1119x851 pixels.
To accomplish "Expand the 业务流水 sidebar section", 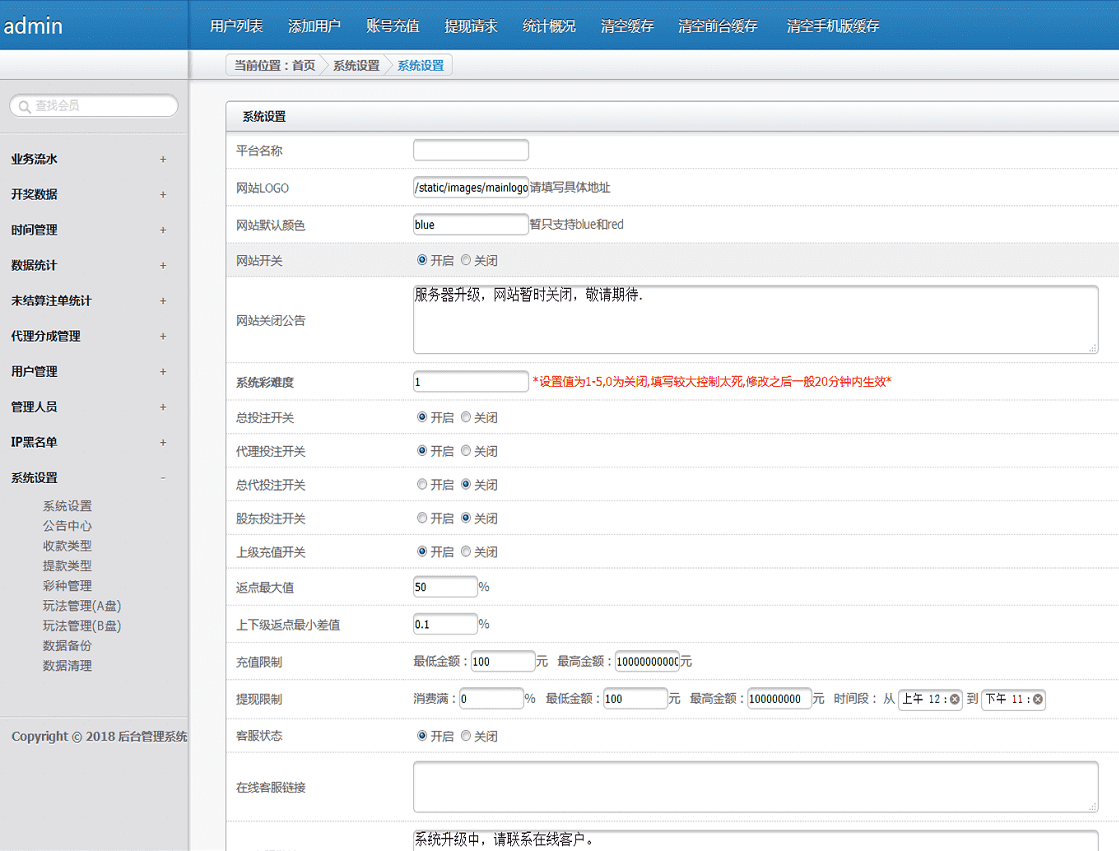I will [x=163, y=159].
